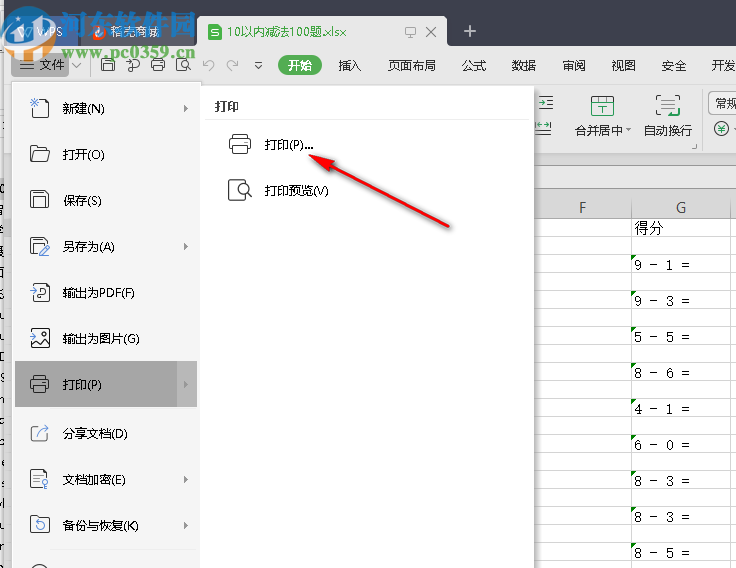Click the monitor icon on the document tab
The height and width of the screenshot is (568, 736).
[x=410, y=32]
